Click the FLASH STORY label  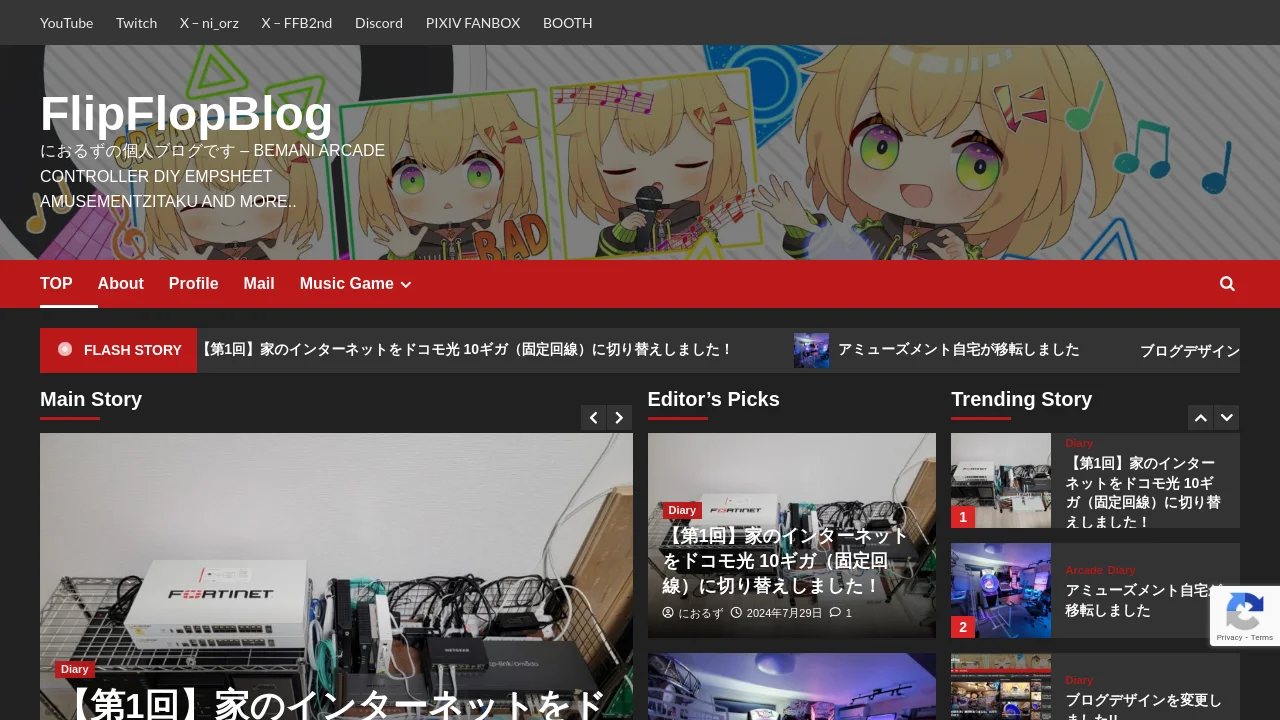[133, 350]
